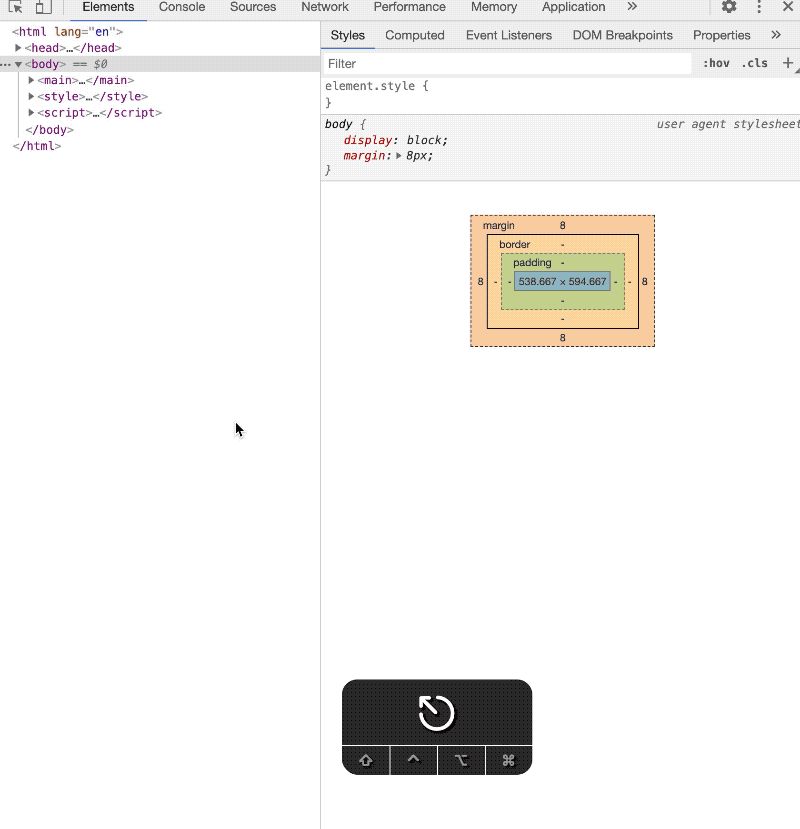
Task: Click the content size box in box model
Action: click(562, 282)
